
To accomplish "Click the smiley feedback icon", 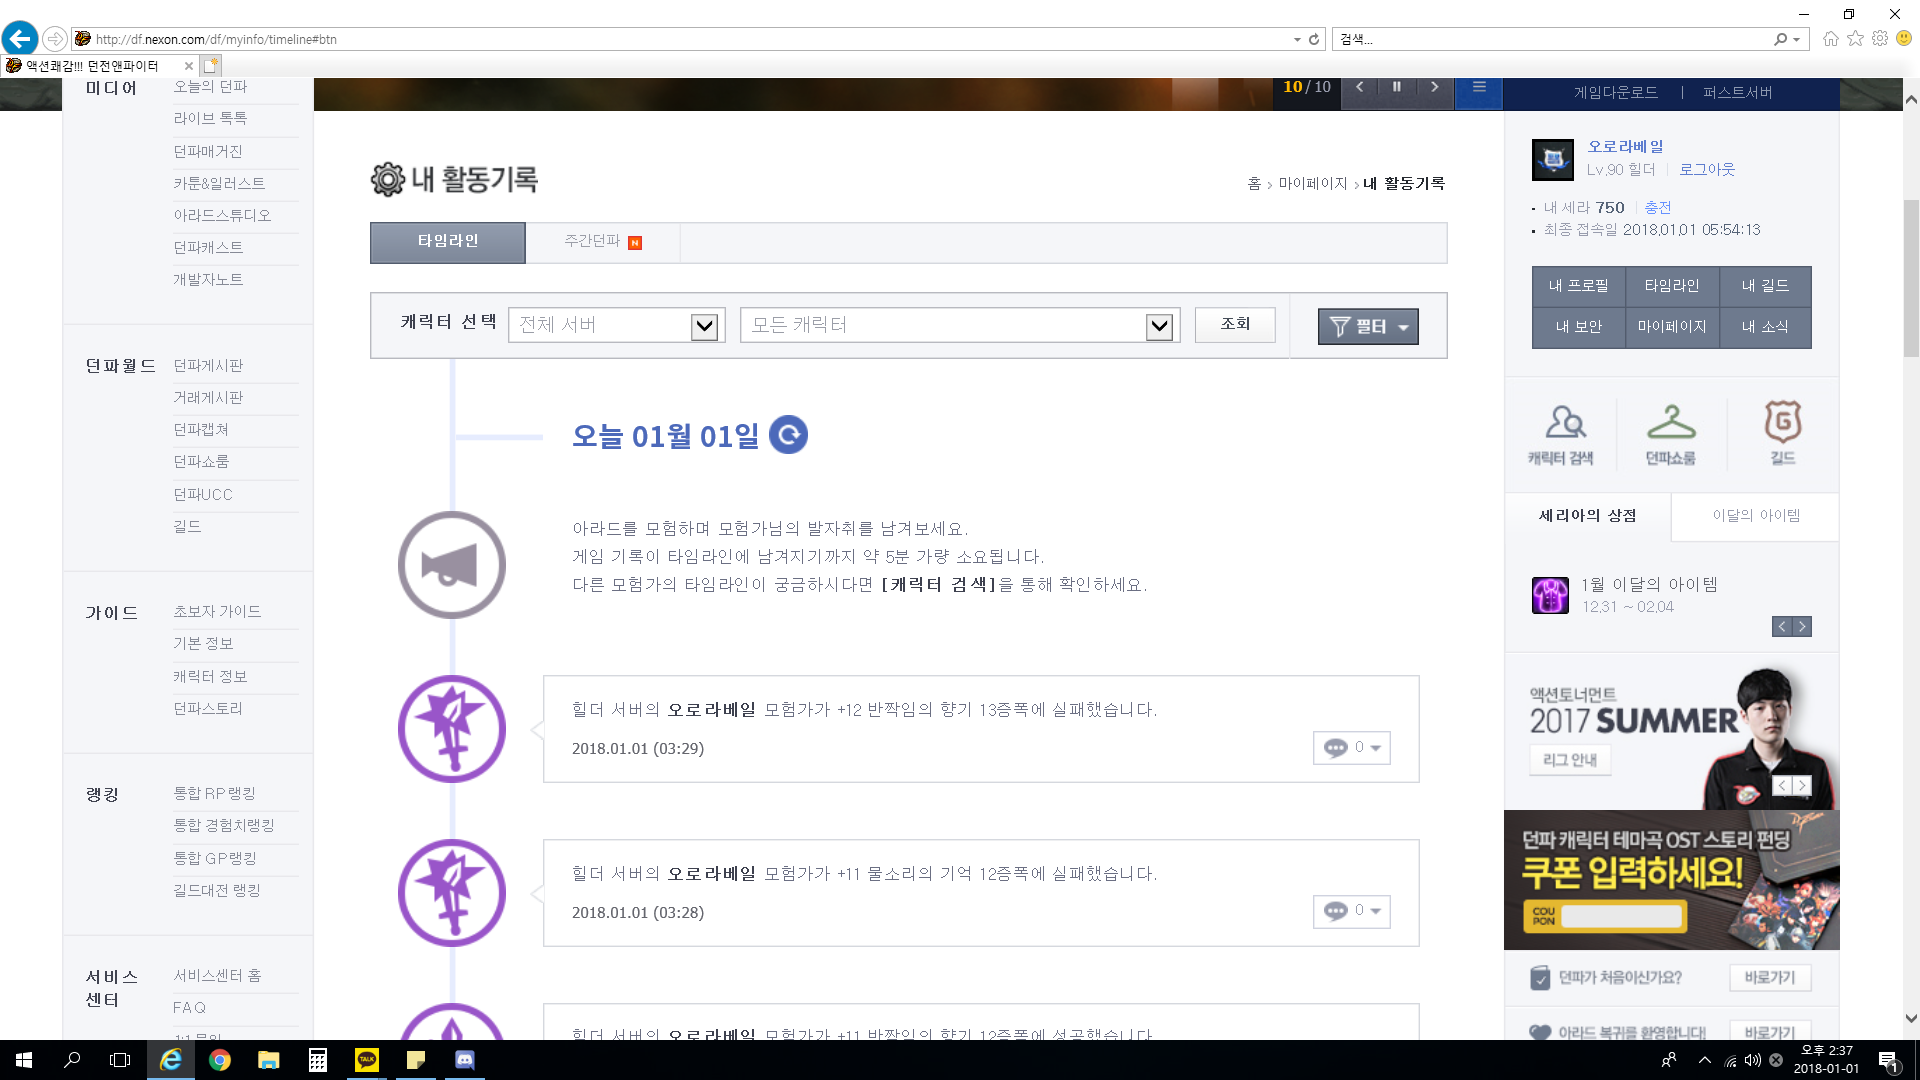I will click(x=1904, y=39).
